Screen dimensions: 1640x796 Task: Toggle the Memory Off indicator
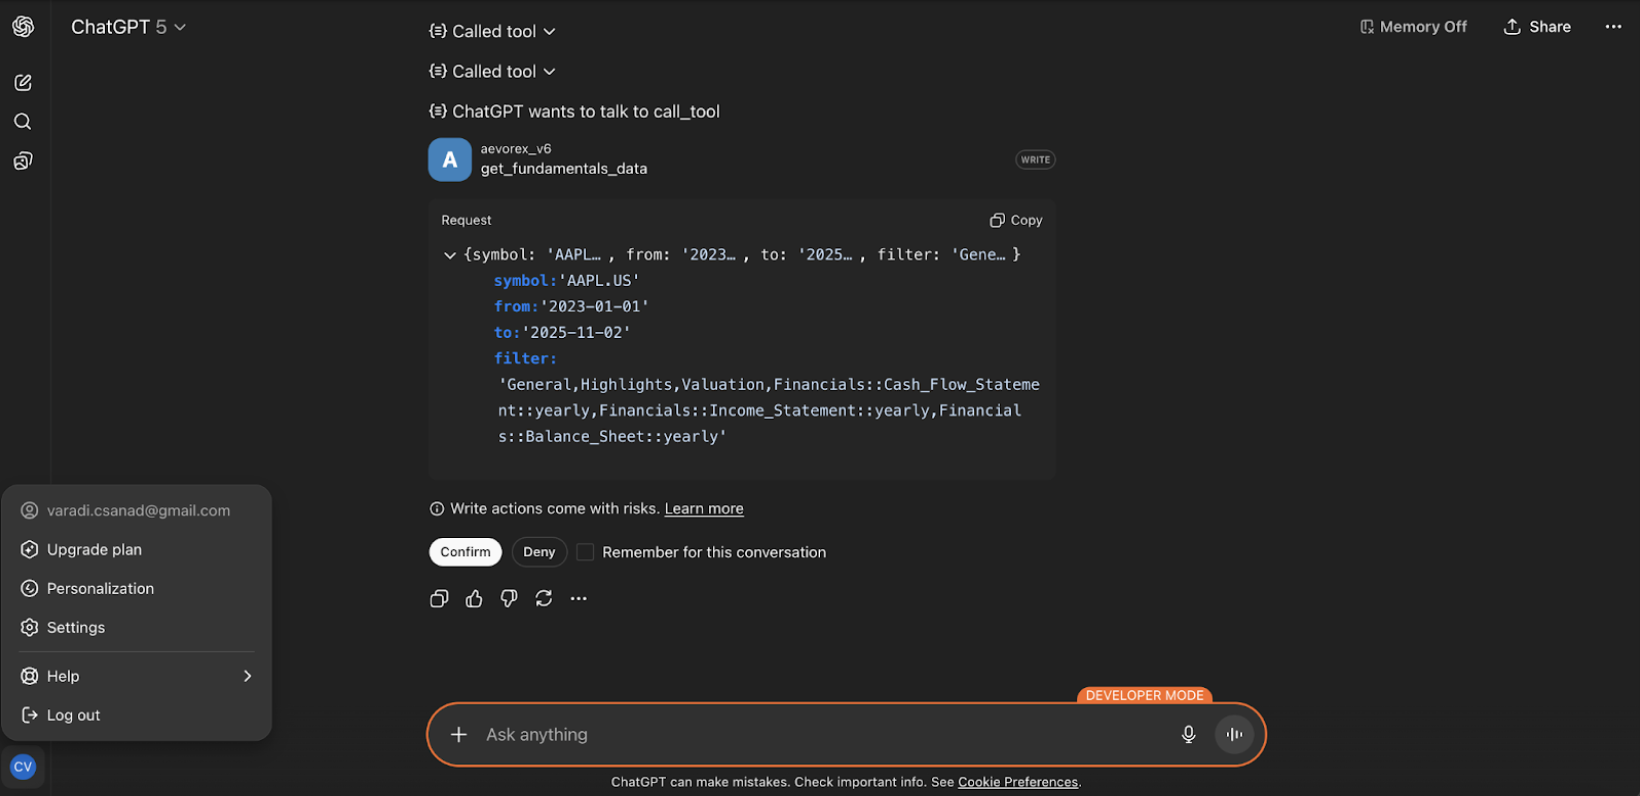[x=1413, y=27]
